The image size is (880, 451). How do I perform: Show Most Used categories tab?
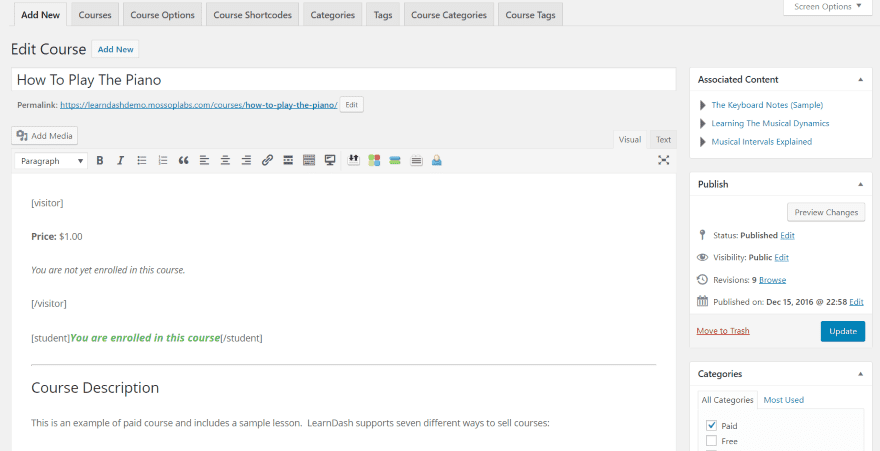tap(783, 400)
